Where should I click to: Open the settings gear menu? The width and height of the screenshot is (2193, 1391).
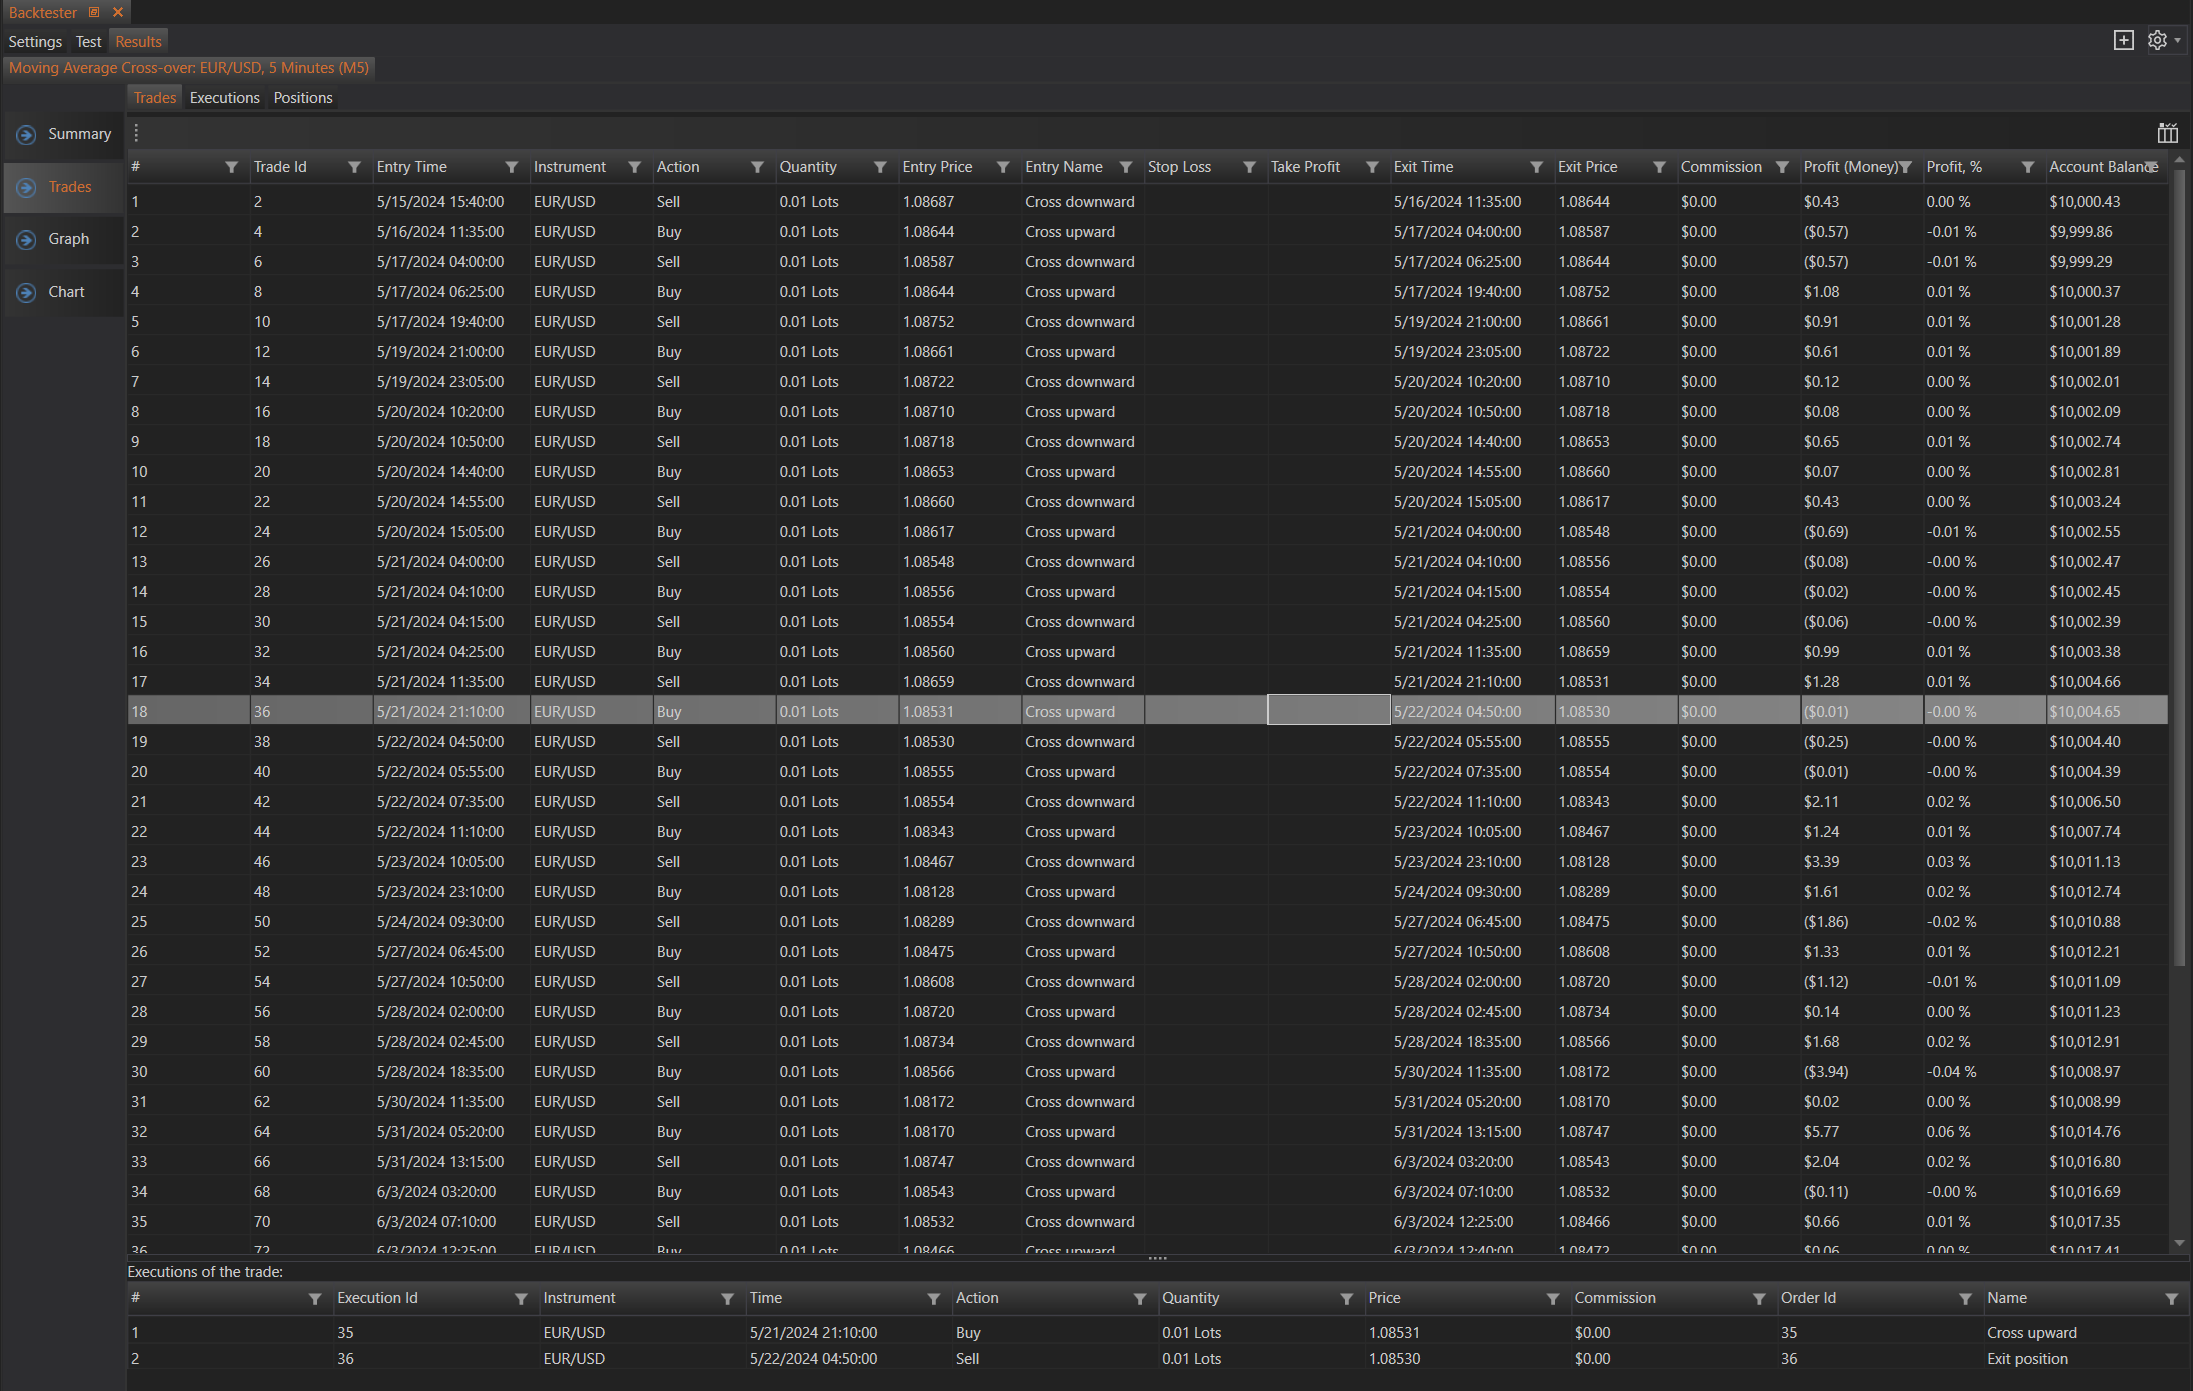point(2159,40)
